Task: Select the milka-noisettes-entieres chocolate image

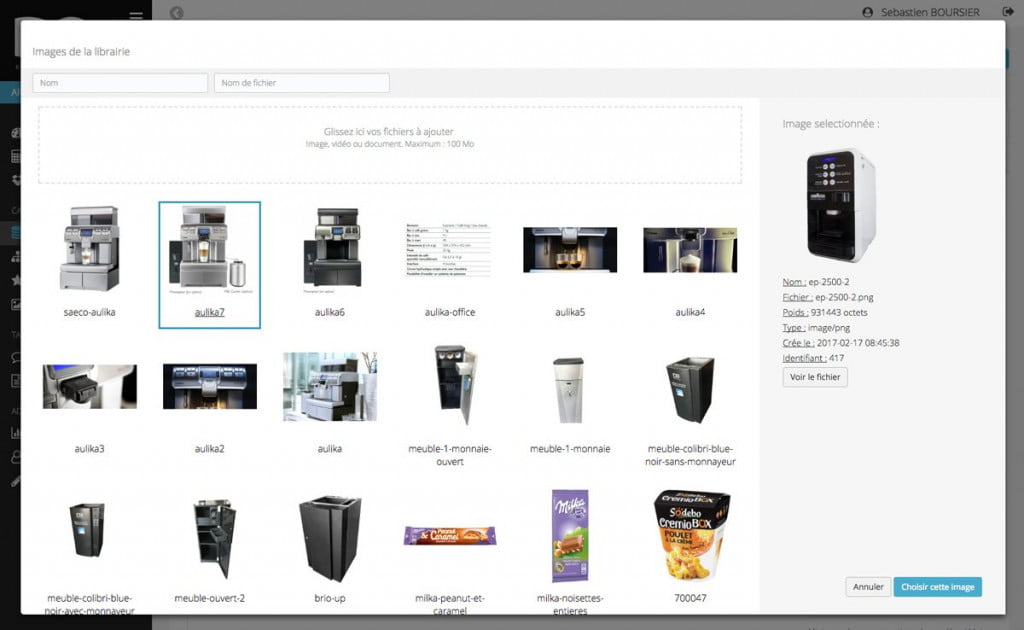Action: [570, 535]
